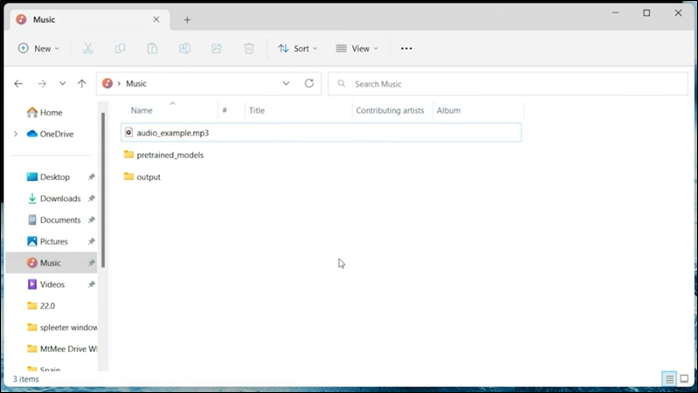
Task: Click the Share icon in toolbar
Action: pyautogui.click(x=217, y=49)
